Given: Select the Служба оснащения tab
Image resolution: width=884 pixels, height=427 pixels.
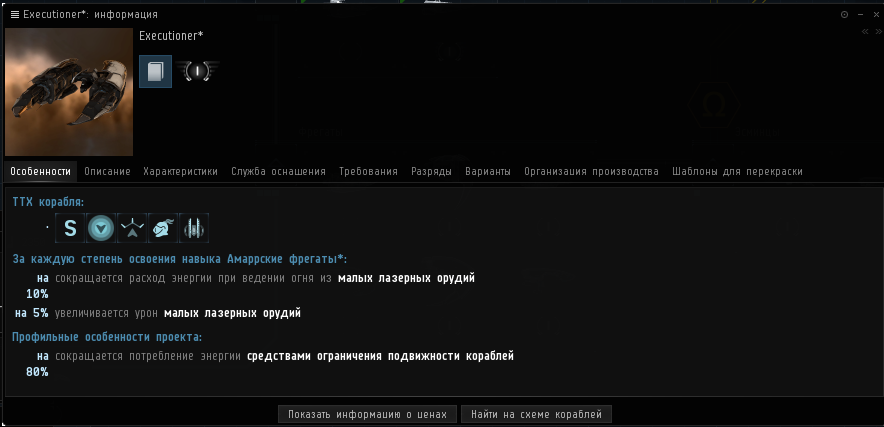Looking at the screenshot, I should click(x=278, y=172).
